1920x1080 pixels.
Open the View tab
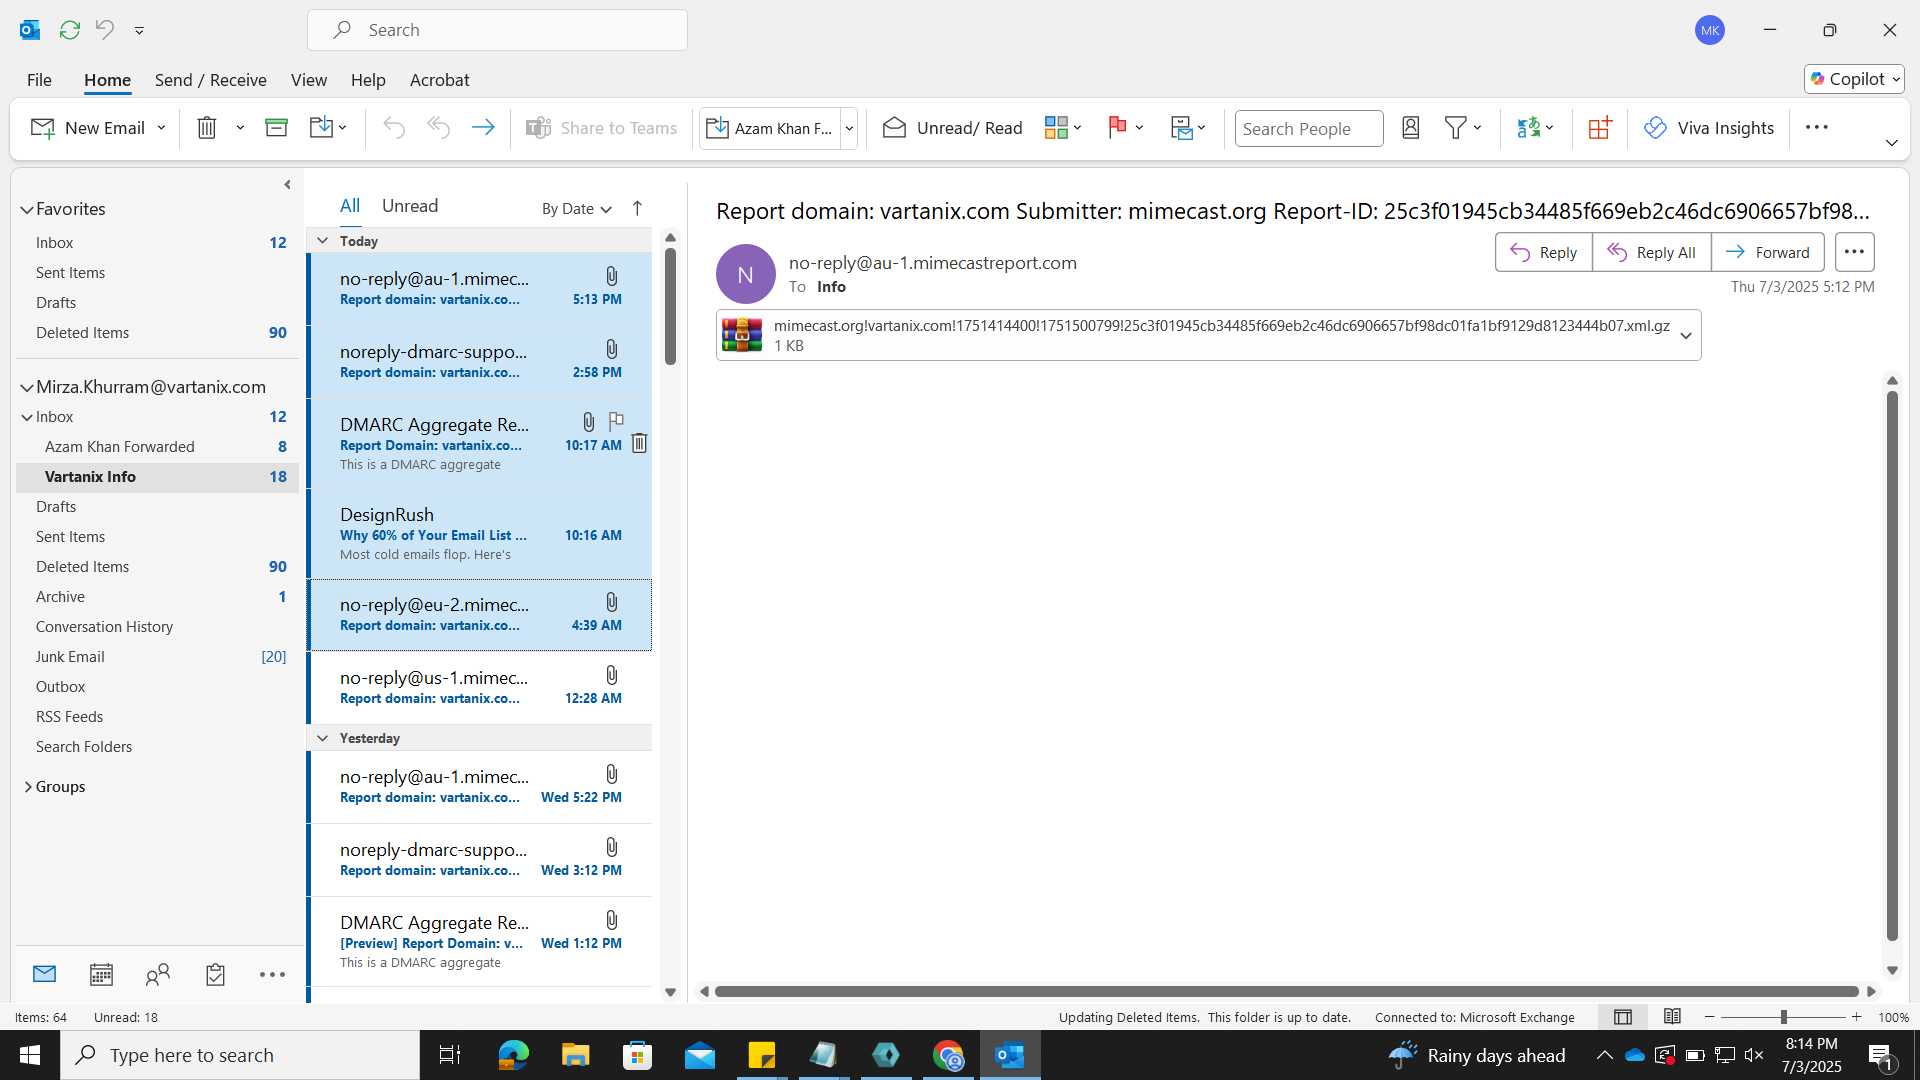coord(308,80)
